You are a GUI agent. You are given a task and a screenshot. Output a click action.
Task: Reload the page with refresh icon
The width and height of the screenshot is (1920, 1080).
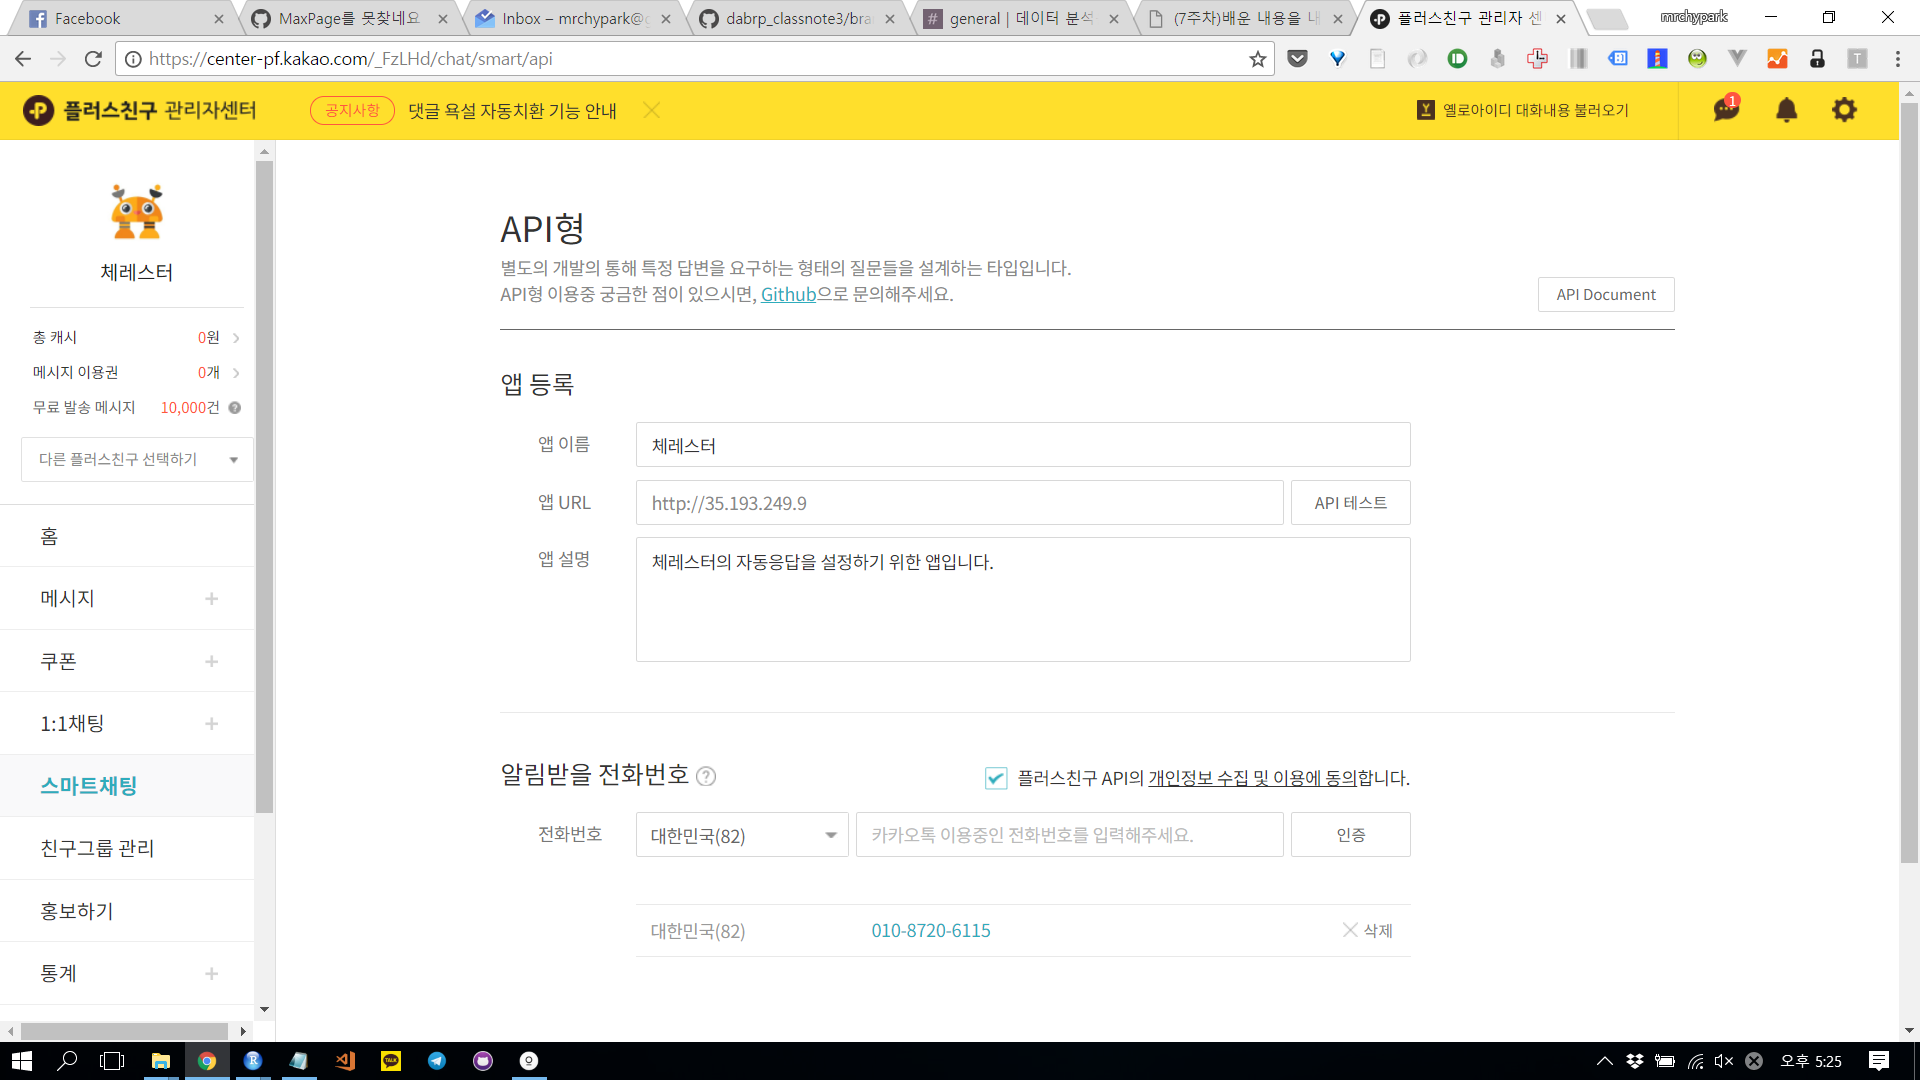[93, 59]
